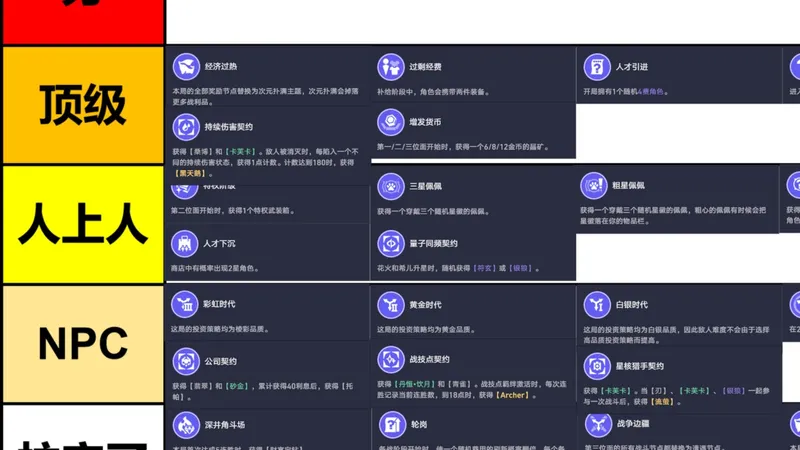
Task: Click 【银狼】 in the 量子同频契约 description
Action: 520,268
